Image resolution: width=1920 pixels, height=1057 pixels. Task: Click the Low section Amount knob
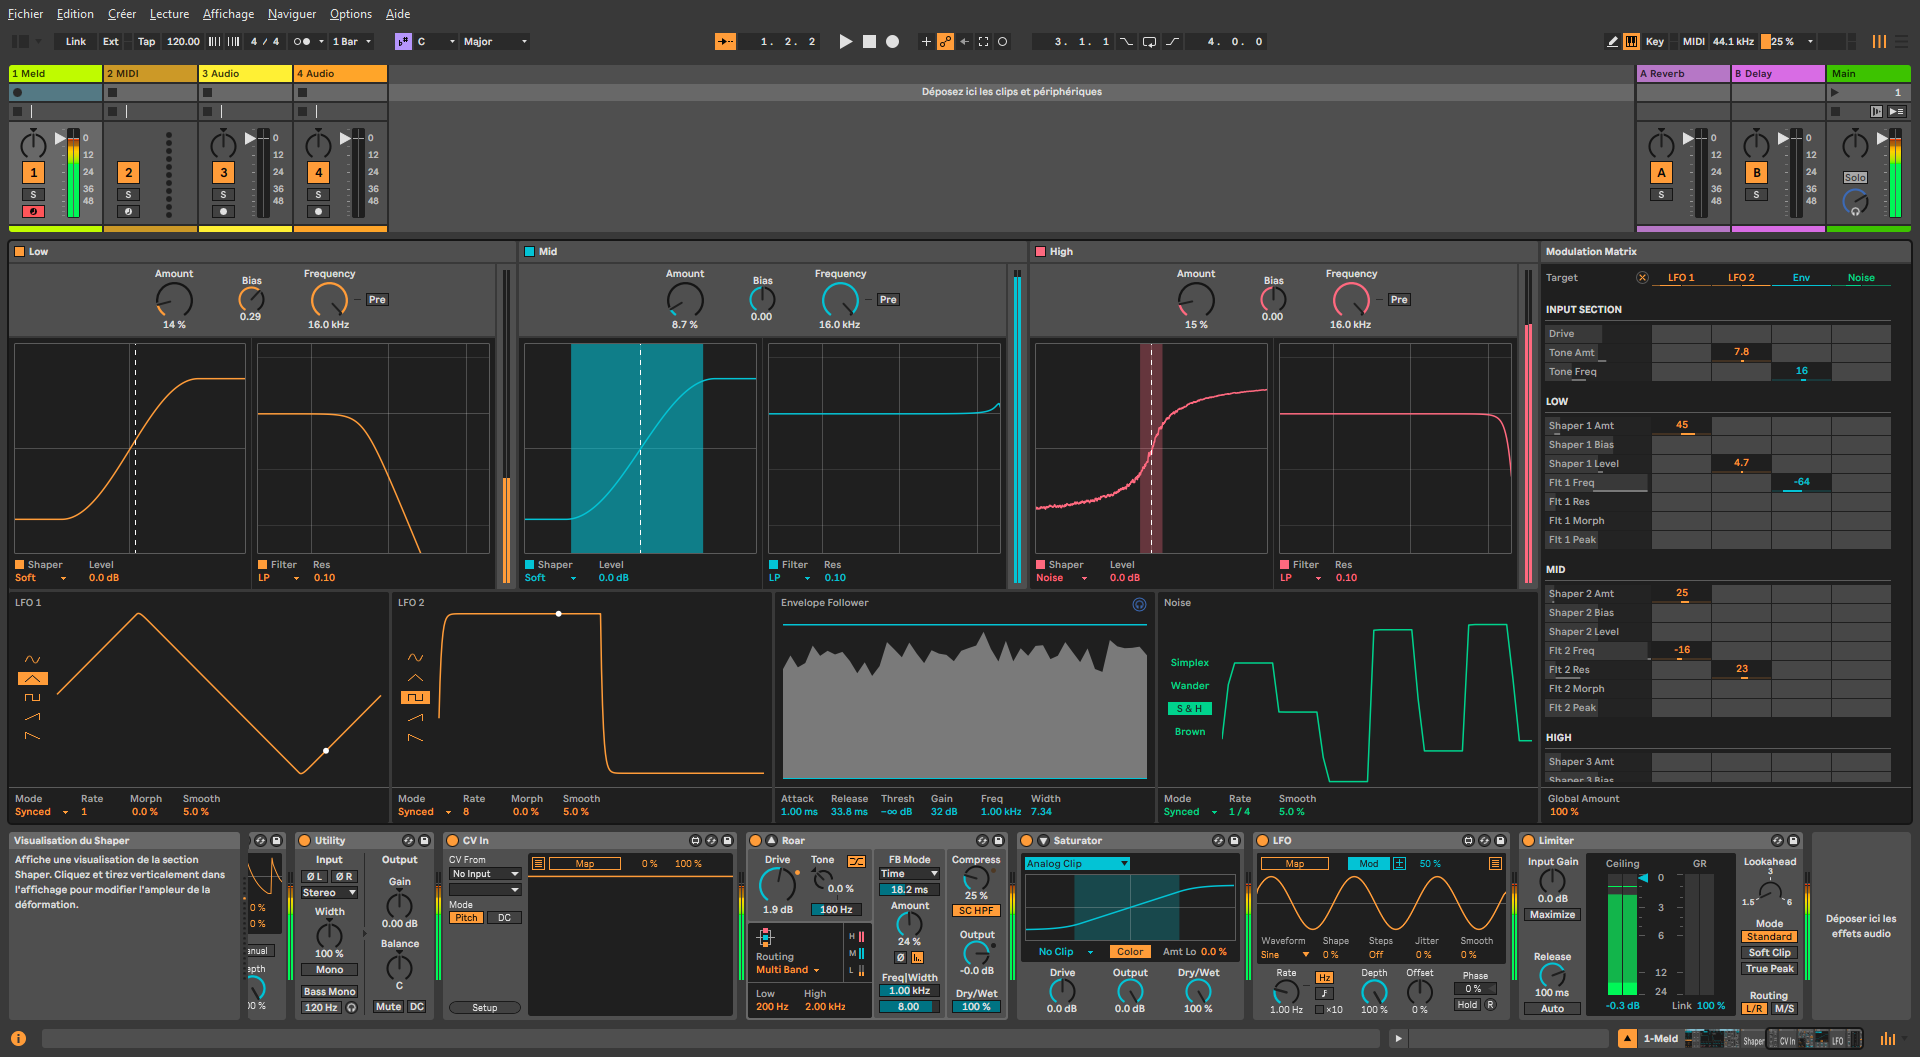(x=174, y=300)
